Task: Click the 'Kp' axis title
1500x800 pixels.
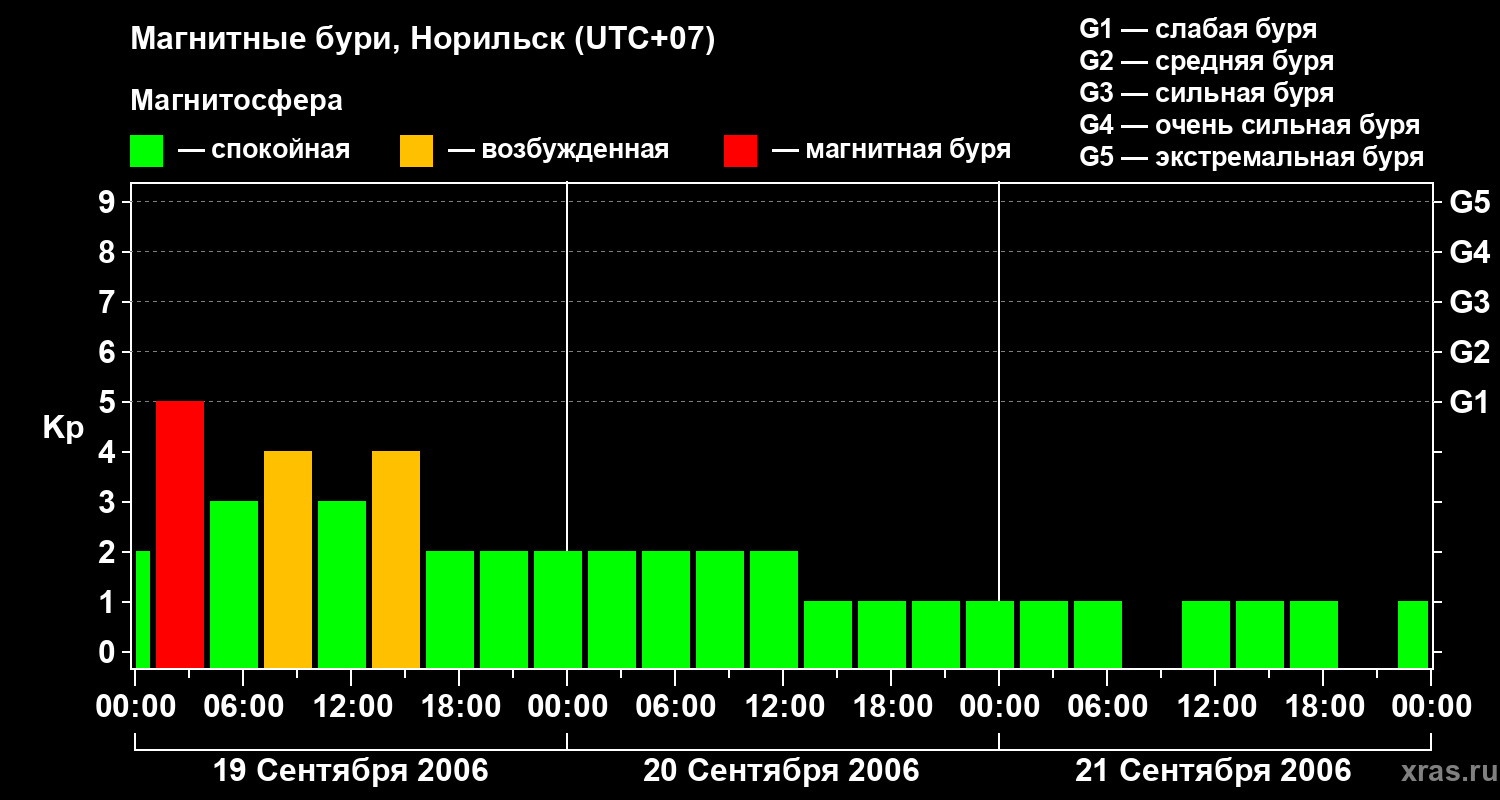Action: (x=63, y=427)
